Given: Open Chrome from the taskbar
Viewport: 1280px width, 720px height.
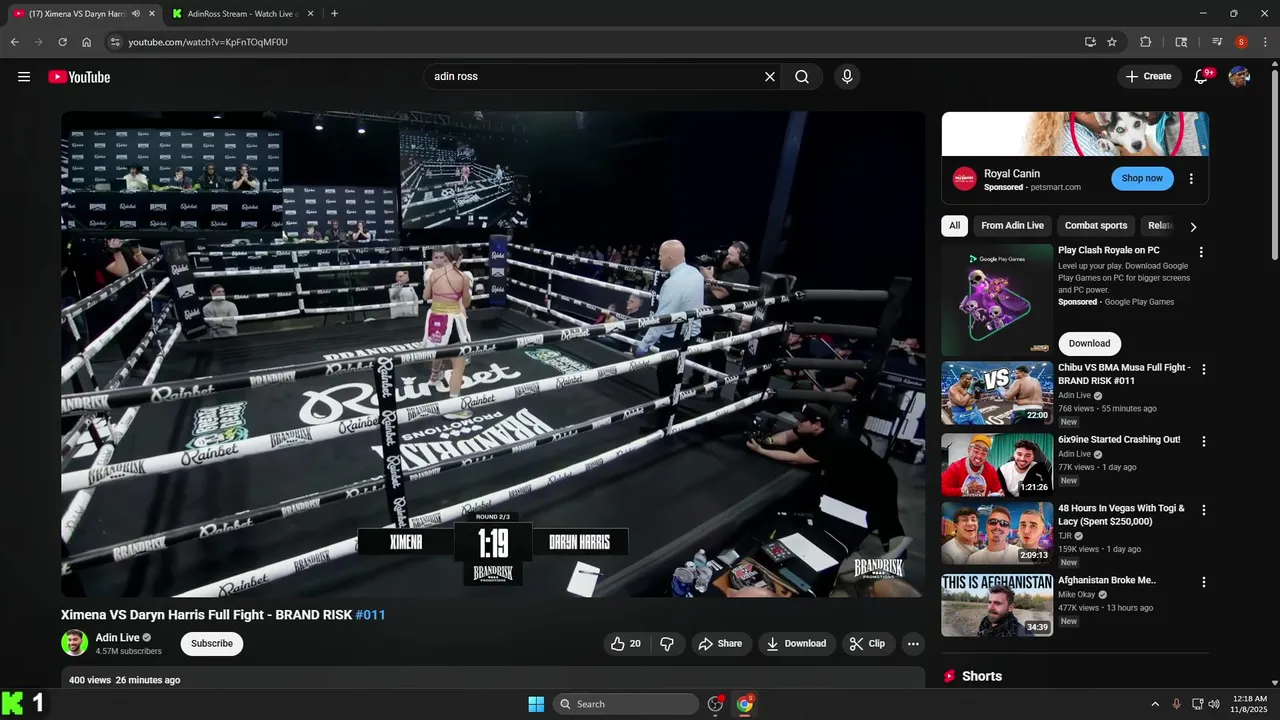Looking at the screenshot, I should pyautogui.click(x=745, y=704).
